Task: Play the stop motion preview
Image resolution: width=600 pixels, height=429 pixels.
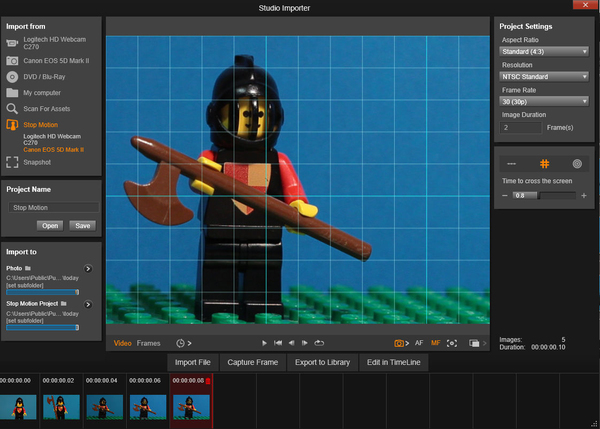Action: (264, 343)
